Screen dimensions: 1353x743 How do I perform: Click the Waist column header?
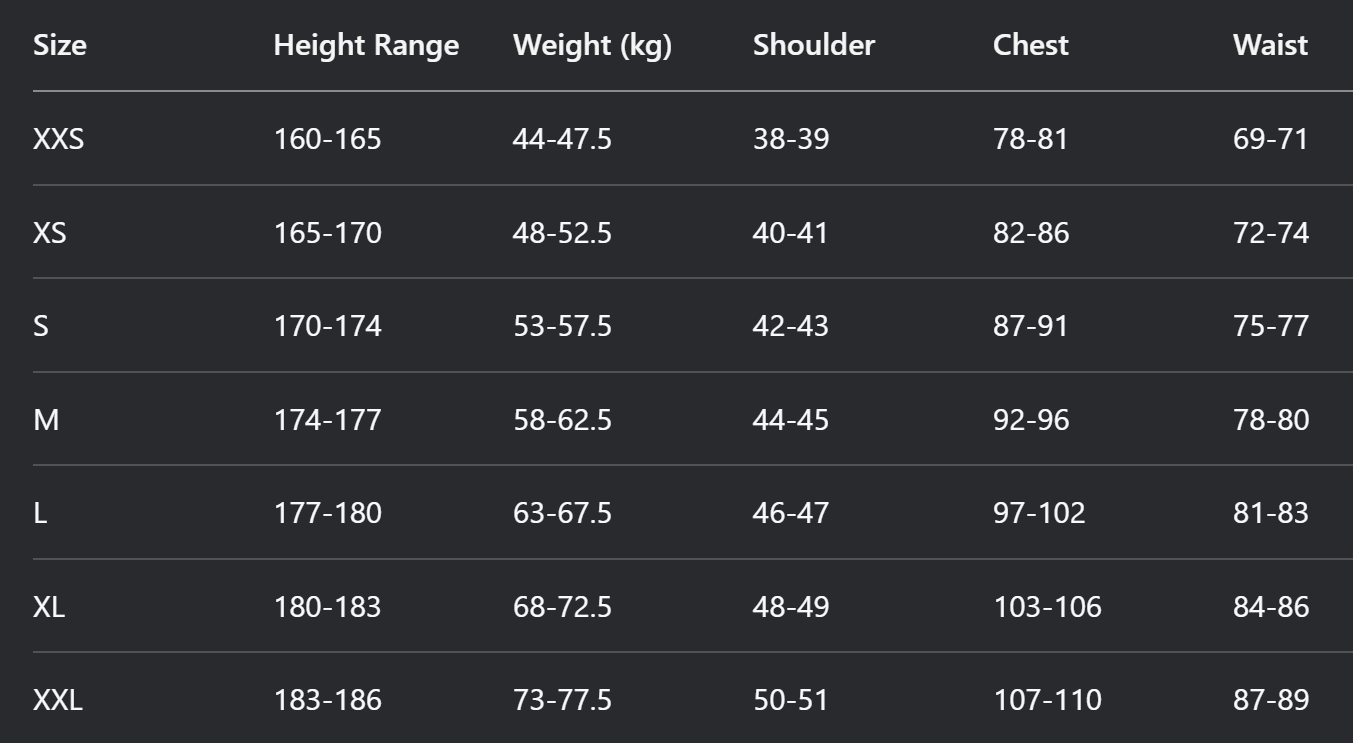[1270, 45]
